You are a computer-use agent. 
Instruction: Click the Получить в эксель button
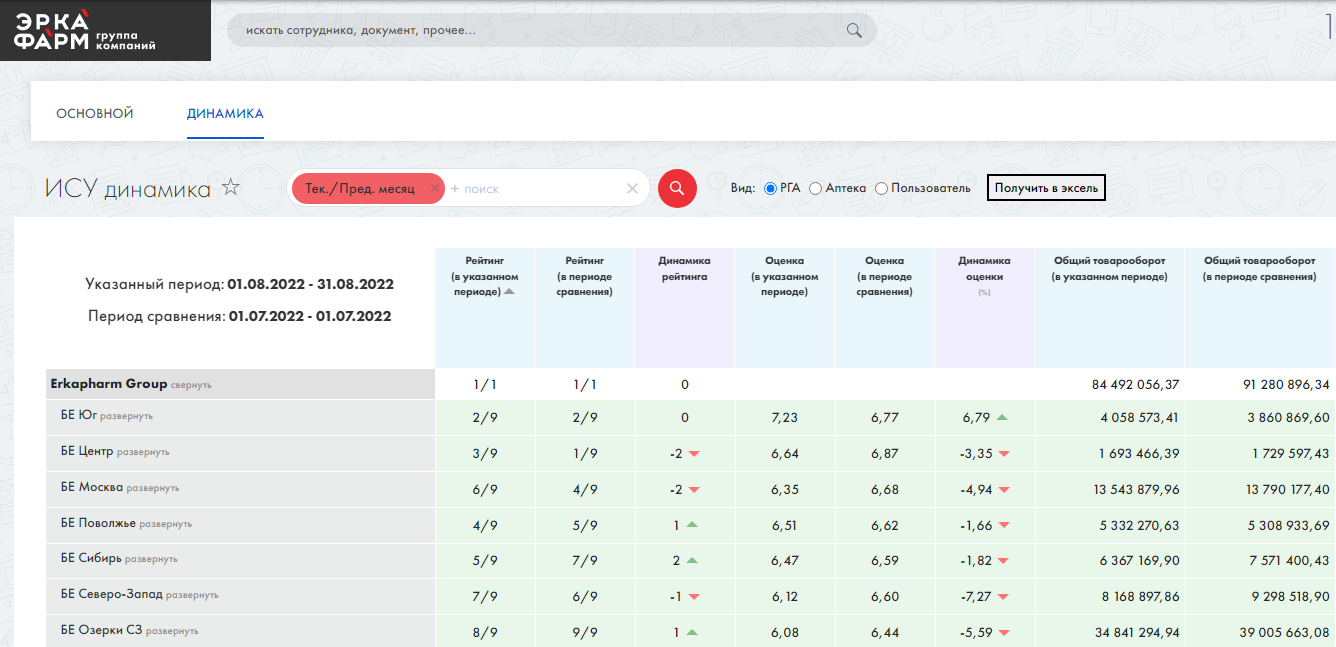(x=1046, y=188)
